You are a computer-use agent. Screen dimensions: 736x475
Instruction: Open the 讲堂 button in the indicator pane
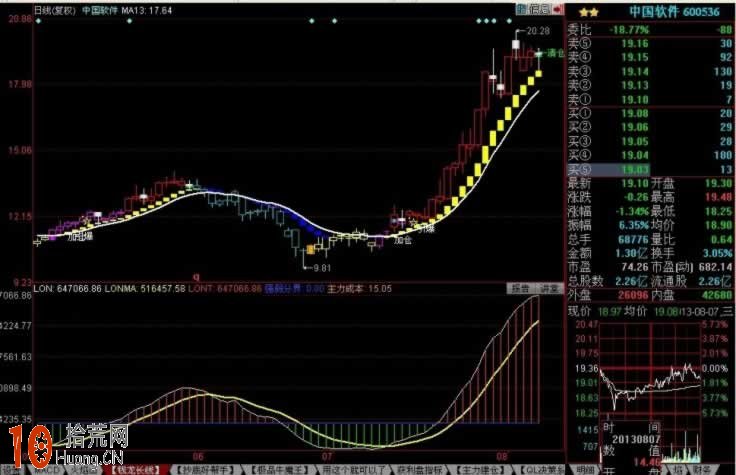pos(549,289)
